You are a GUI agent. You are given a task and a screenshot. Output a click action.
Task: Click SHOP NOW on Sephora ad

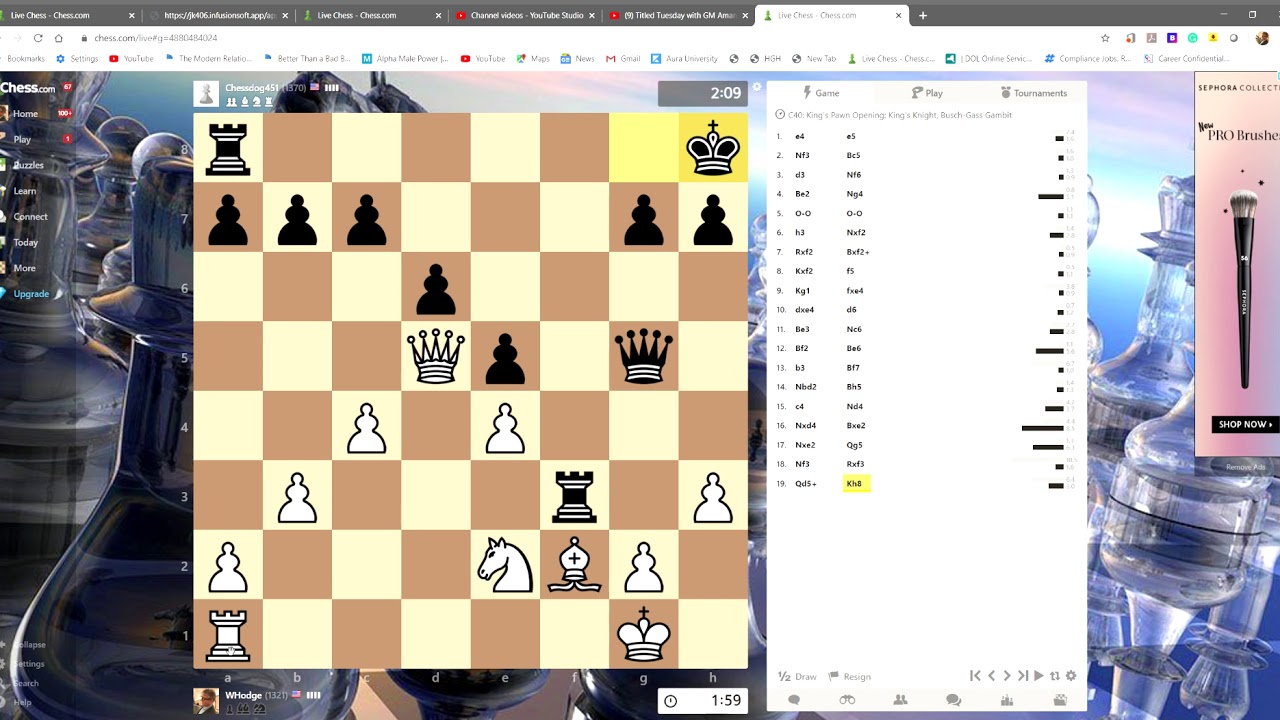(1246, 425)
